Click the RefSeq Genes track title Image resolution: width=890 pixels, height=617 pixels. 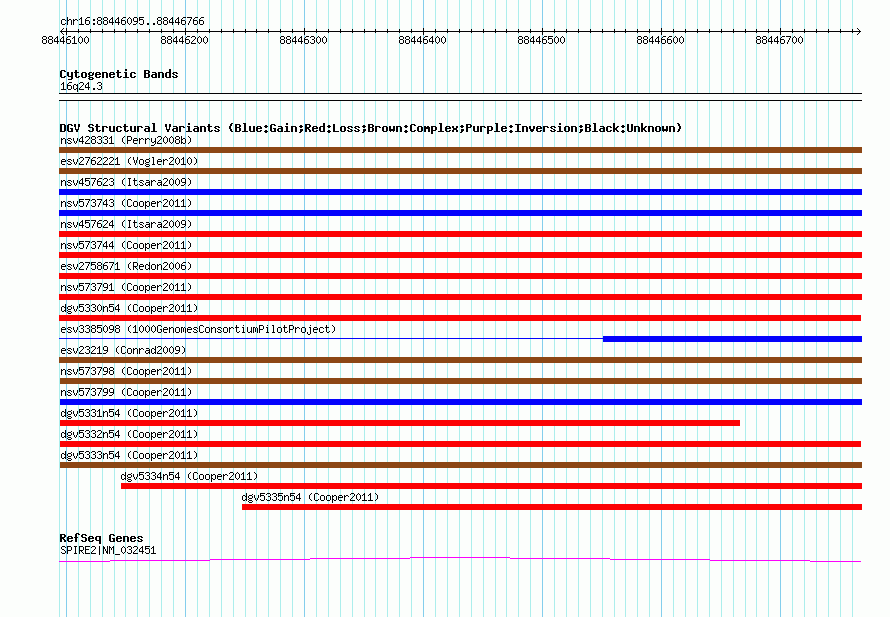pos(101,538)
